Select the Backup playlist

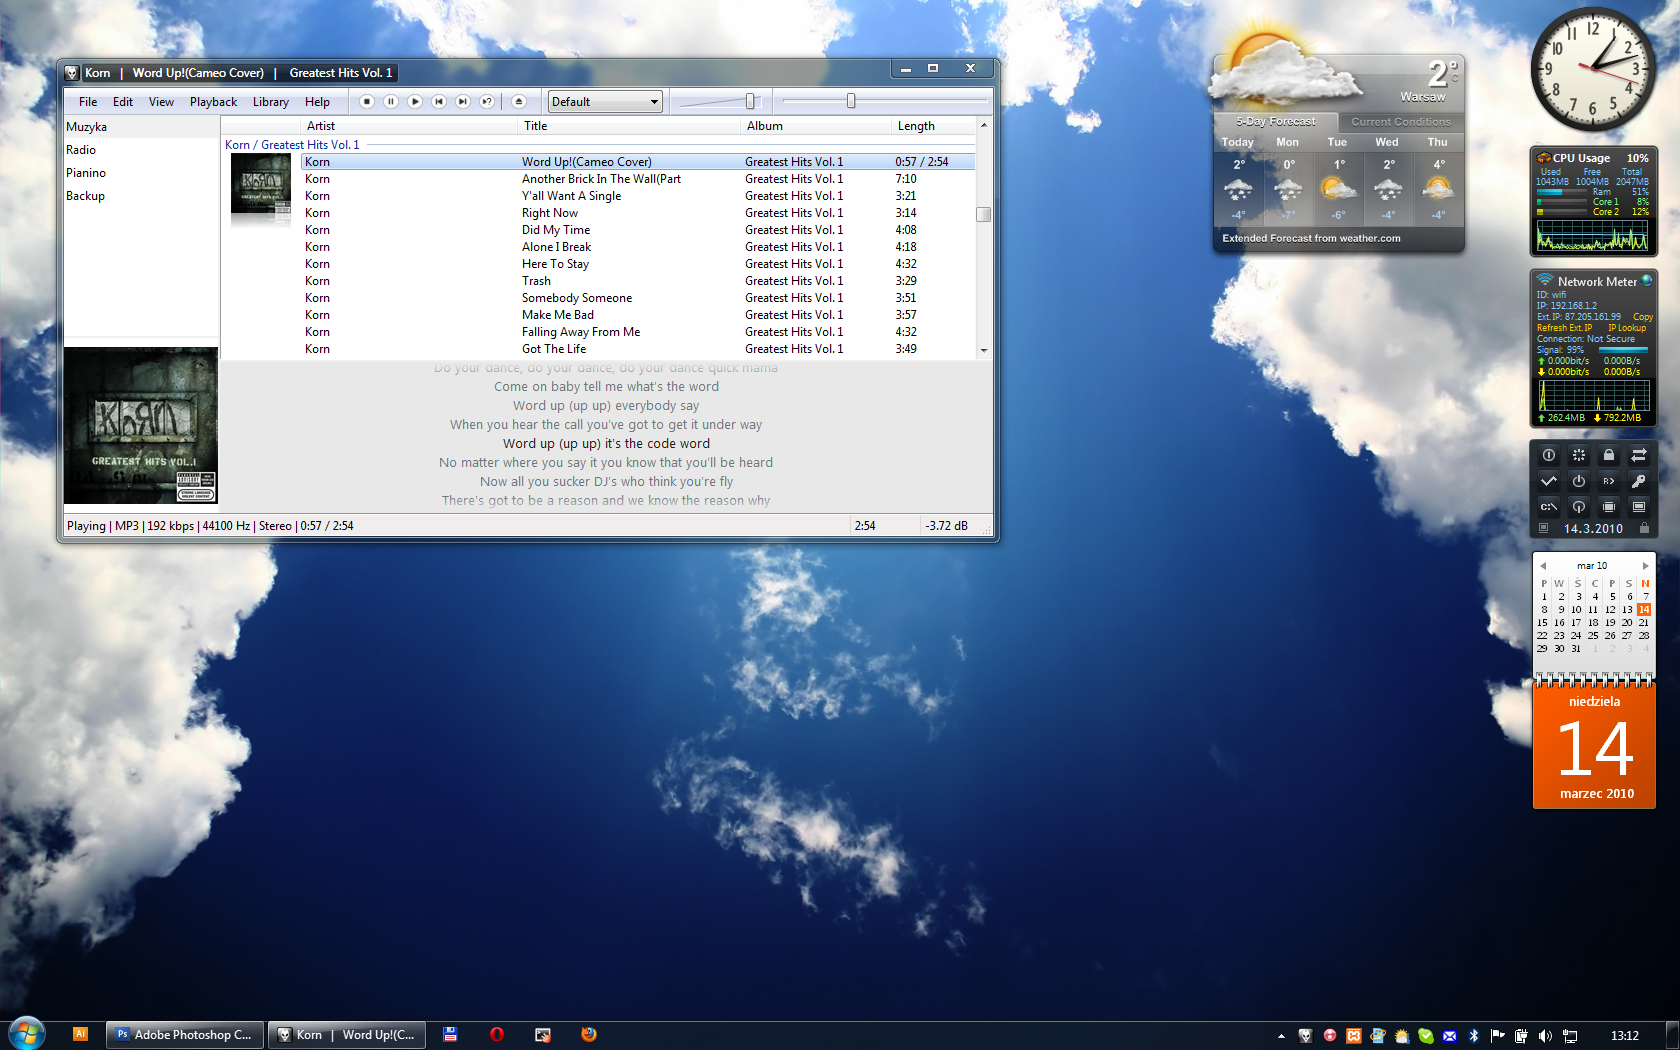coord(141,196)
